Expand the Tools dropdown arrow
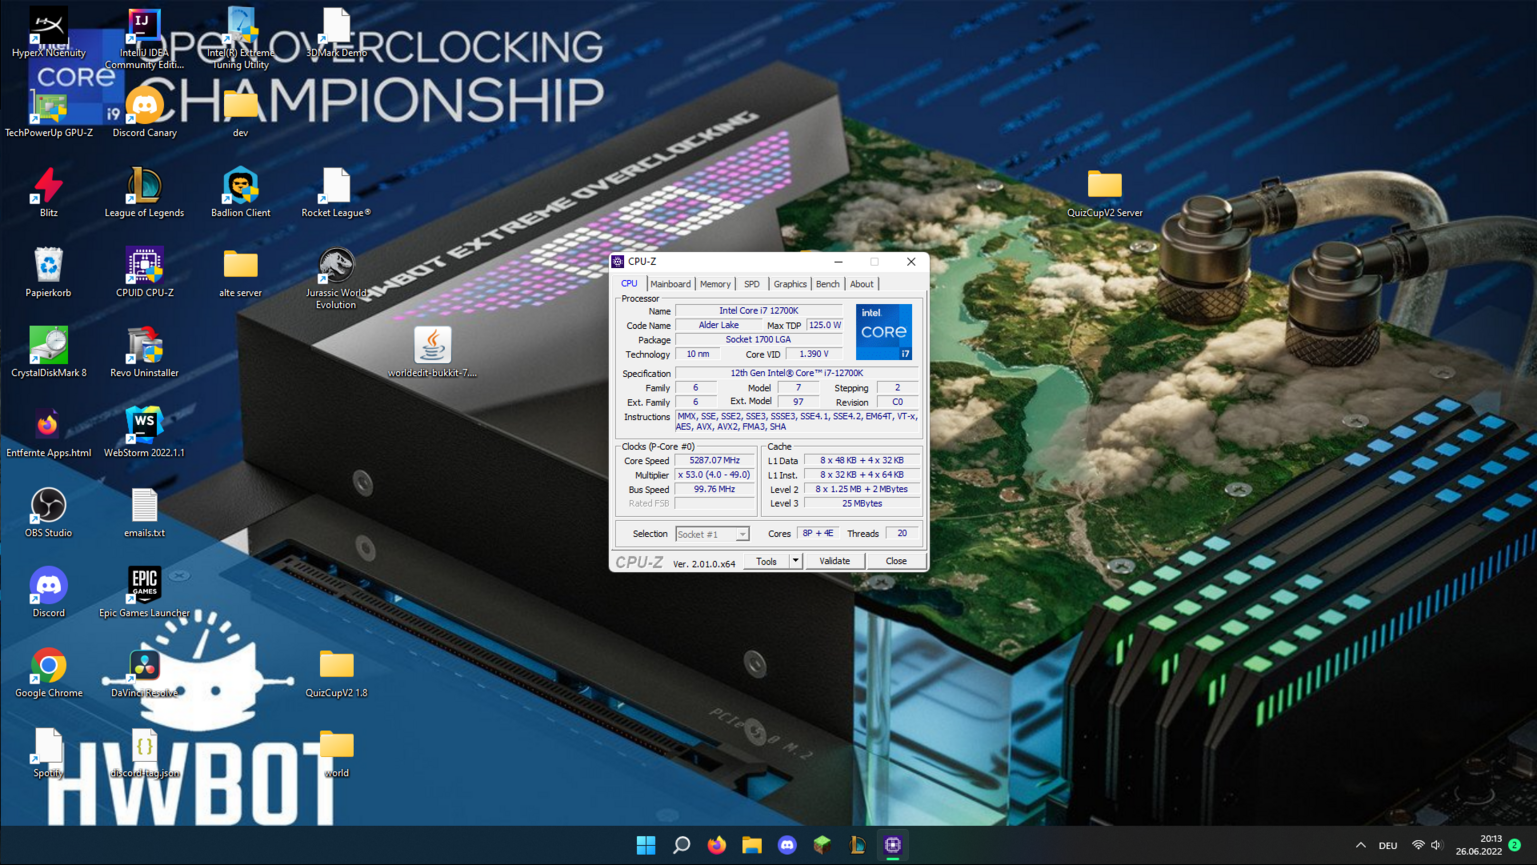This screenshot has width=1537, height=865. pyautogui.click(x=796, y=561)
